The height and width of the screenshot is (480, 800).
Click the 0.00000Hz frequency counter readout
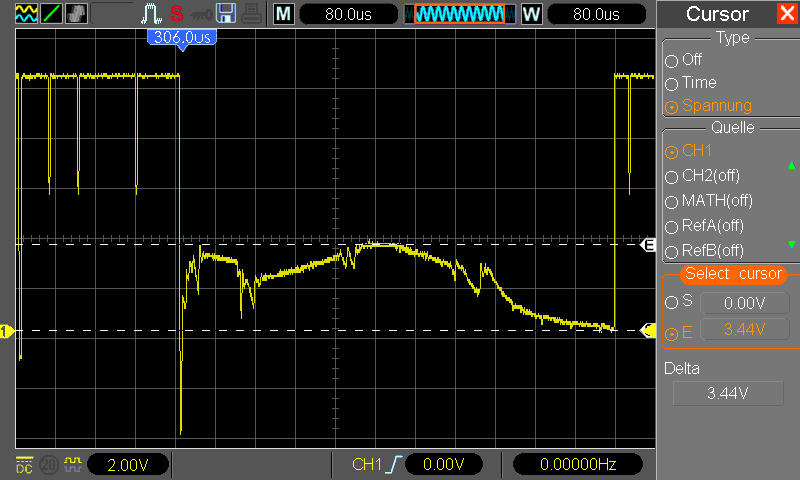[x=578, y=464]
